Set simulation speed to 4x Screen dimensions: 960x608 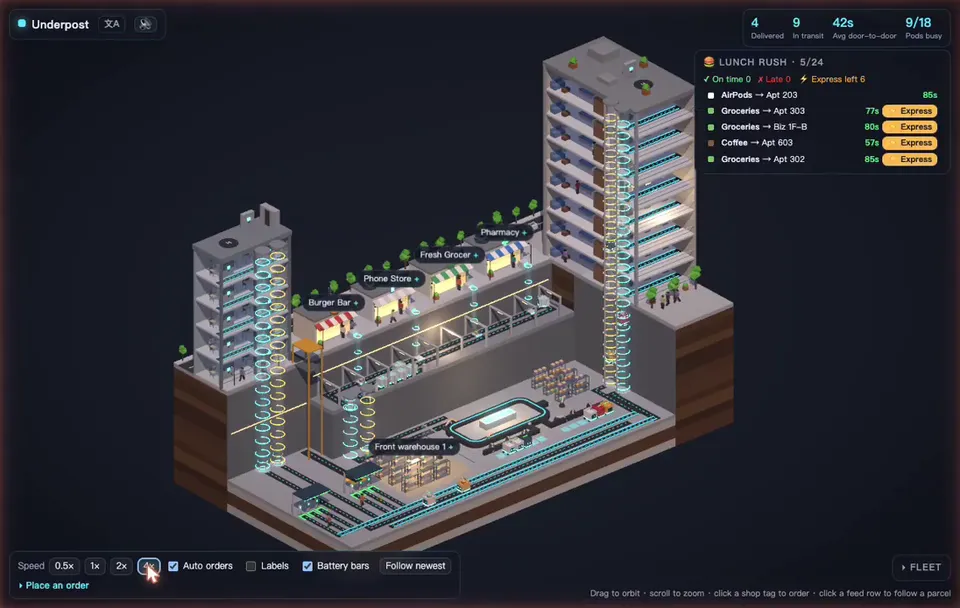(x=148, y=566)
